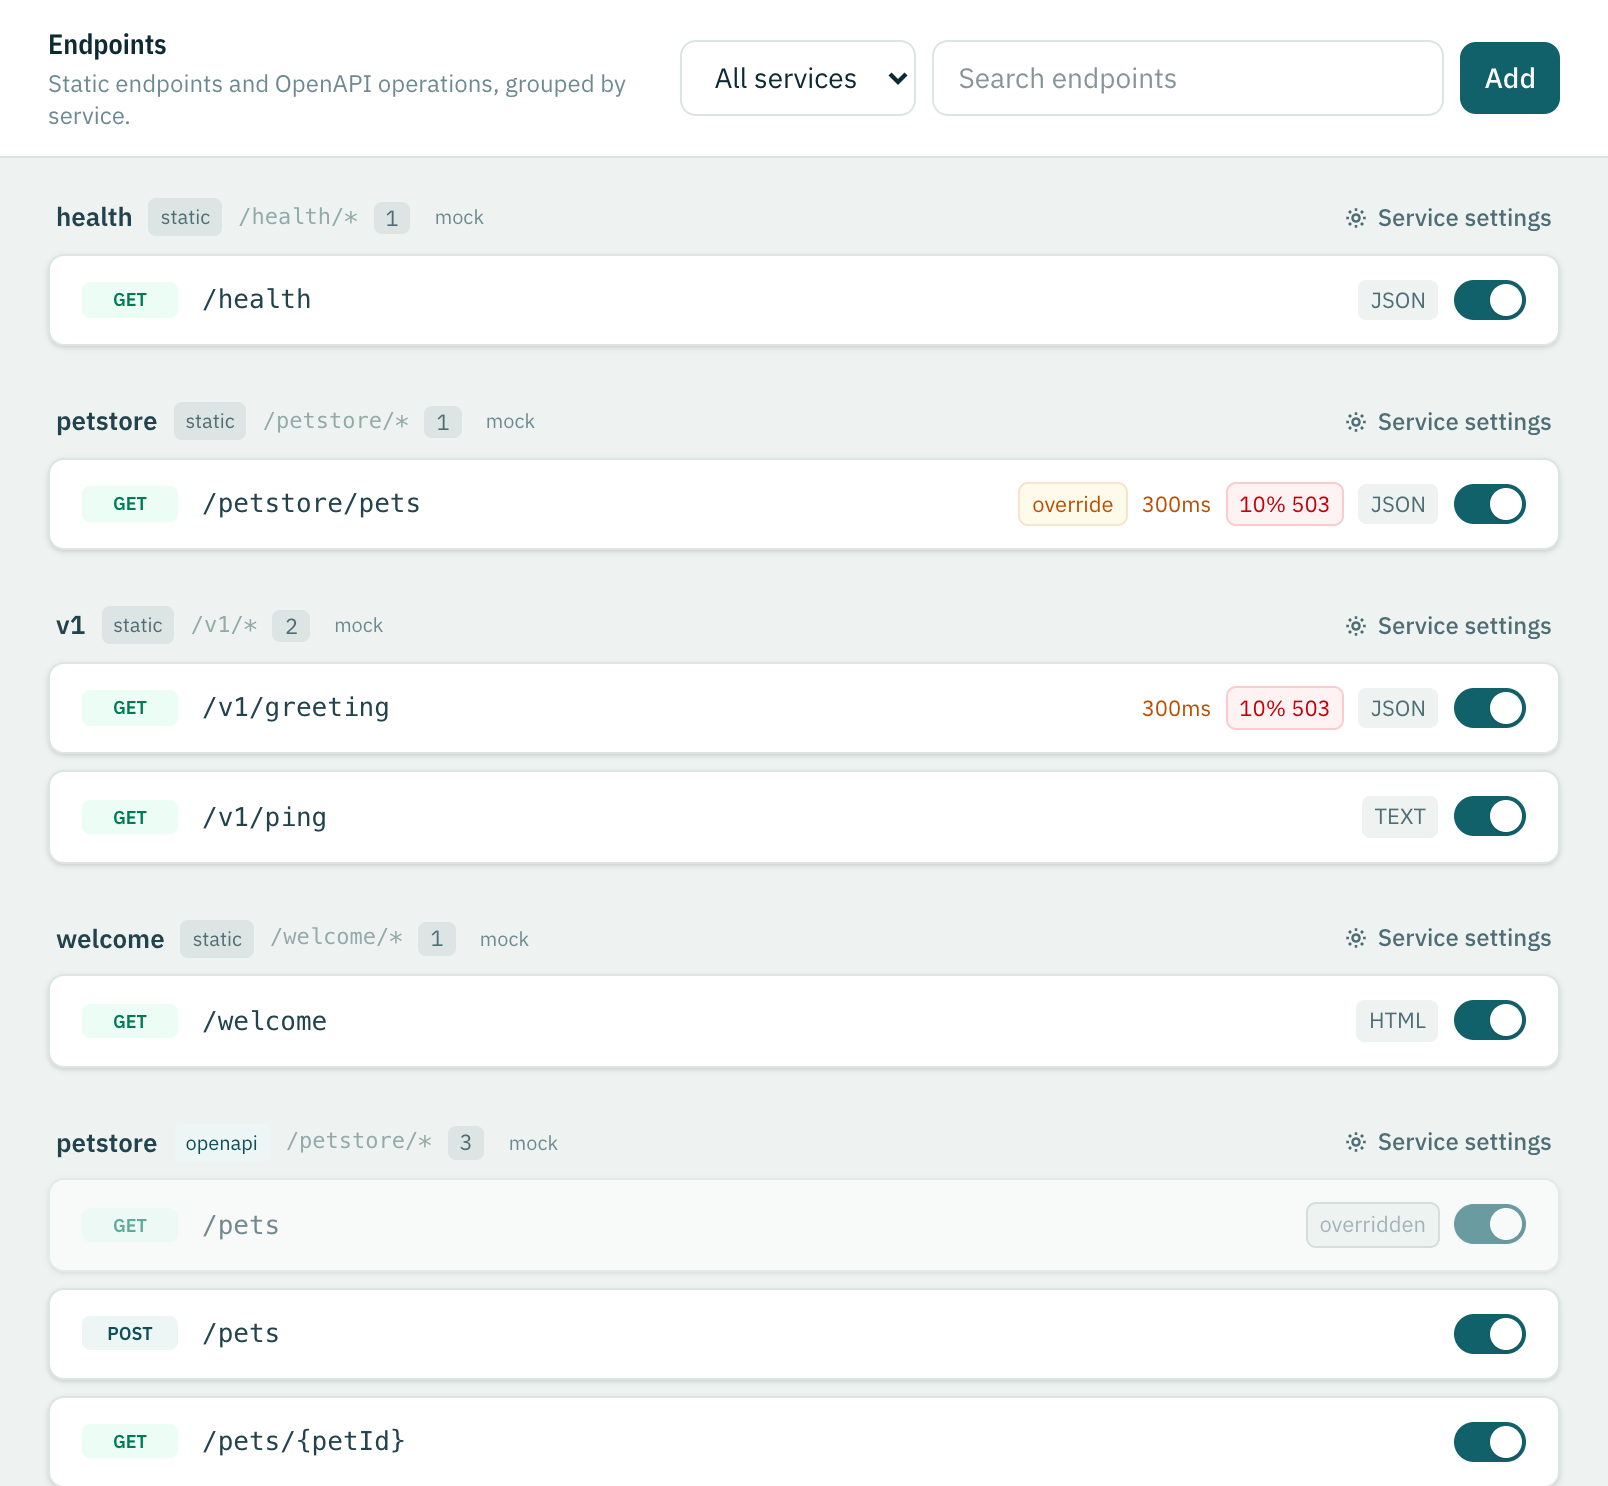This screenshot has height=1486, width=1608.
Task: Open the All services dropdown
Action: pos(798,78)
